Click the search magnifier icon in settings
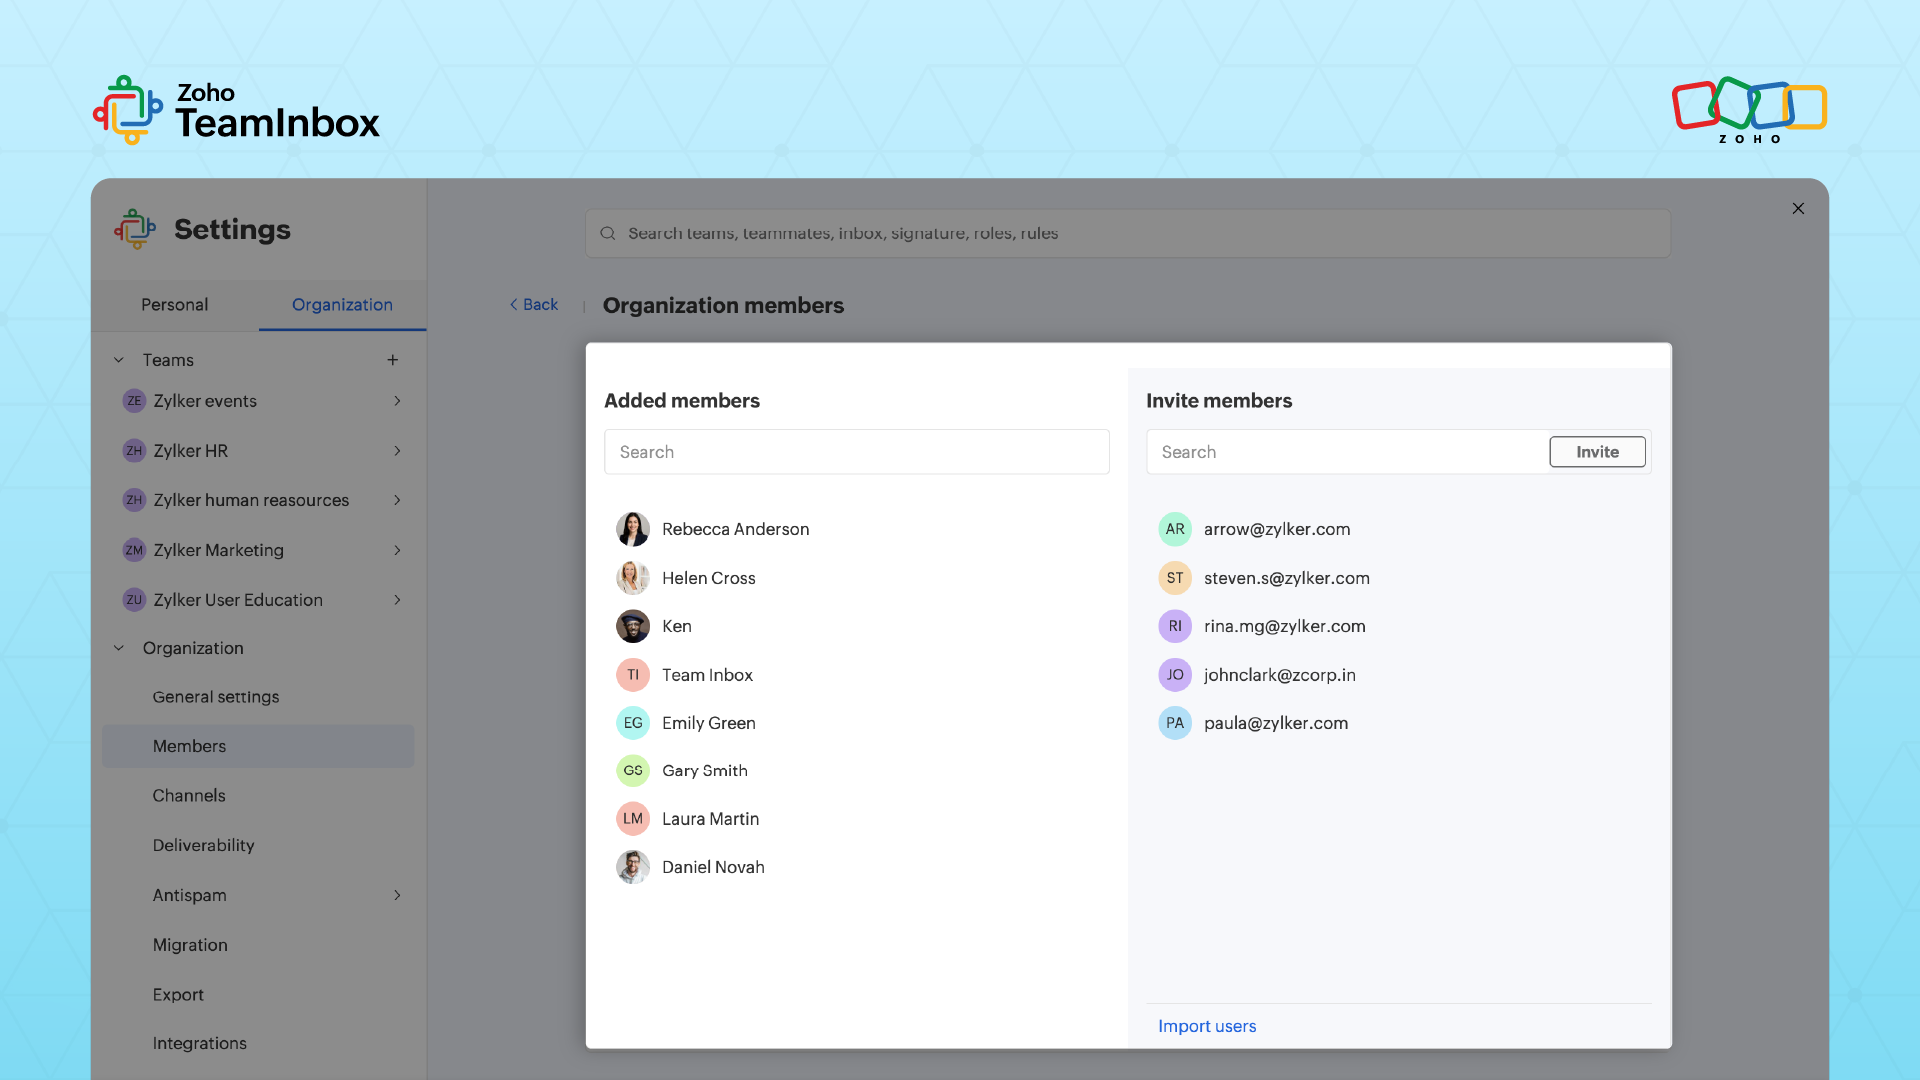 [x=607, y=233]
